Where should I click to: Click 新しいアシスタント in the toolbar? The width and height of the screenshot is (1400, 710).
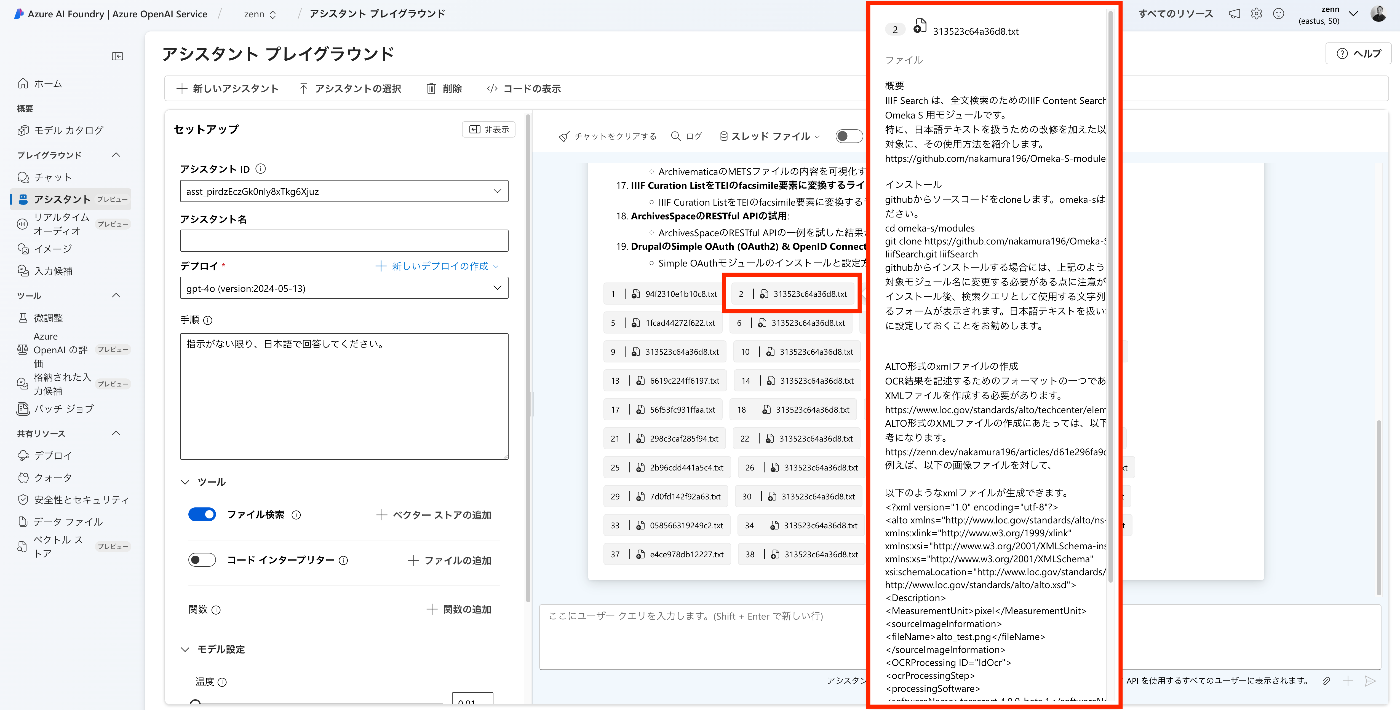tap(228, 88)
